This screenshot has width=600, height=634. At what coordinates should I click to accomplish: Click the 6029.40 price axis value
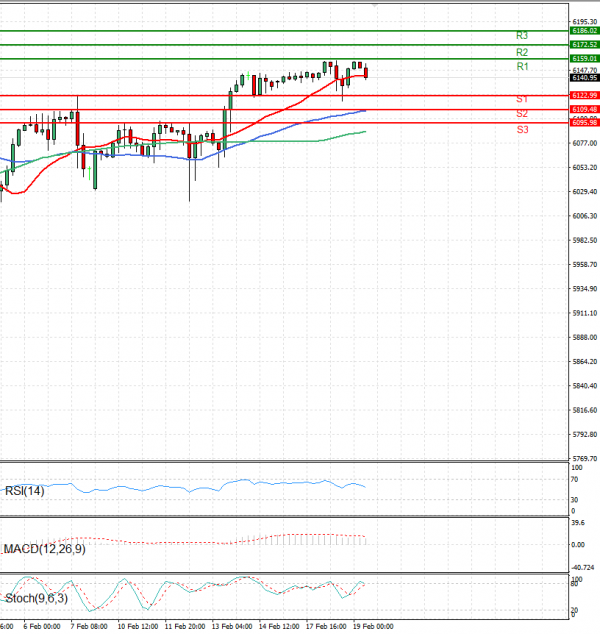tap(585, 192)
